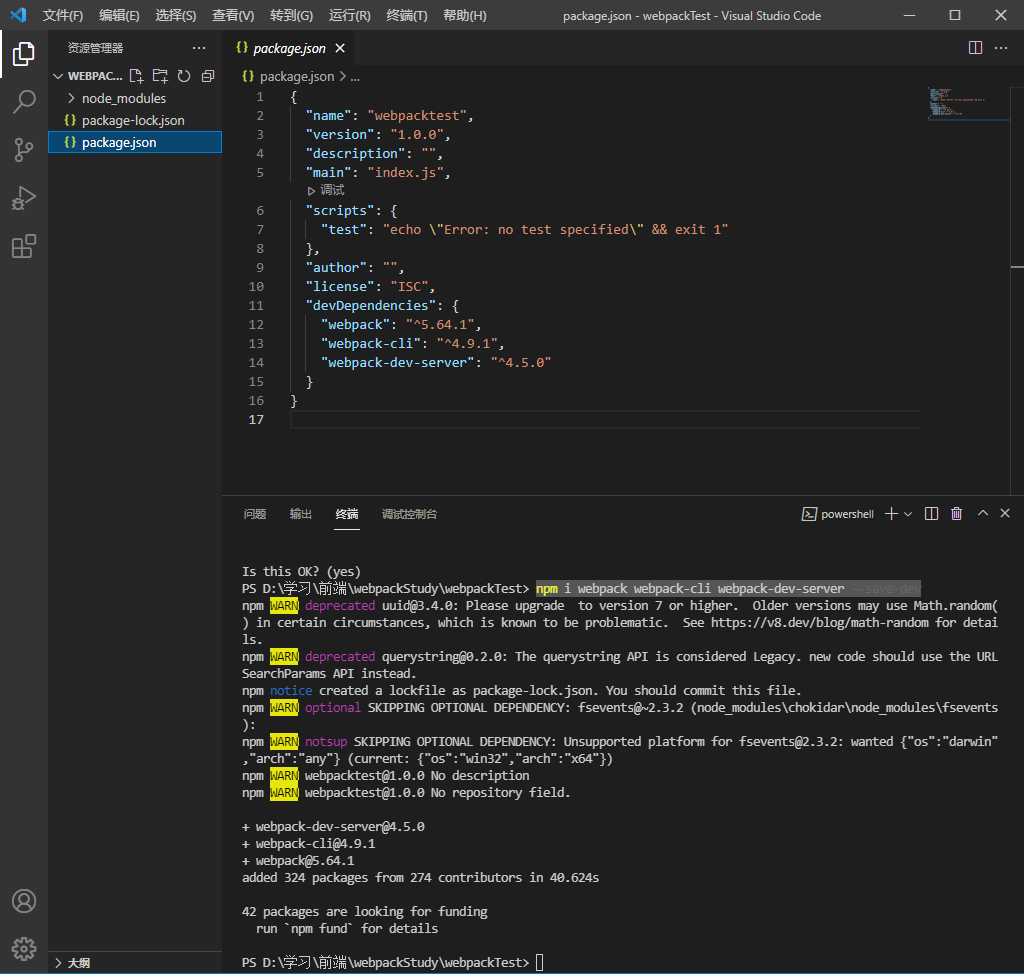The image size is (1024, 974).
Task: Collapse the WEBPAC... workspace folder section
Action: click(x=88, y=76)
